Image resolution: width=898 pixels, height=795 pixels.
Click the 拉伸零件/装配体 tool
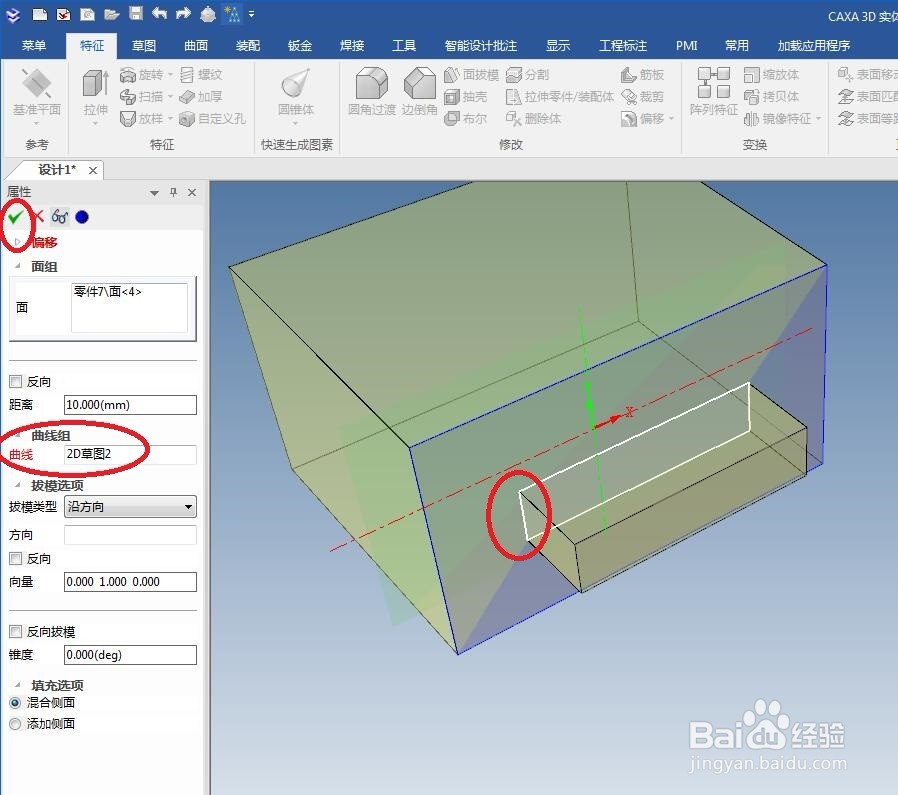(x=560, y=96)
